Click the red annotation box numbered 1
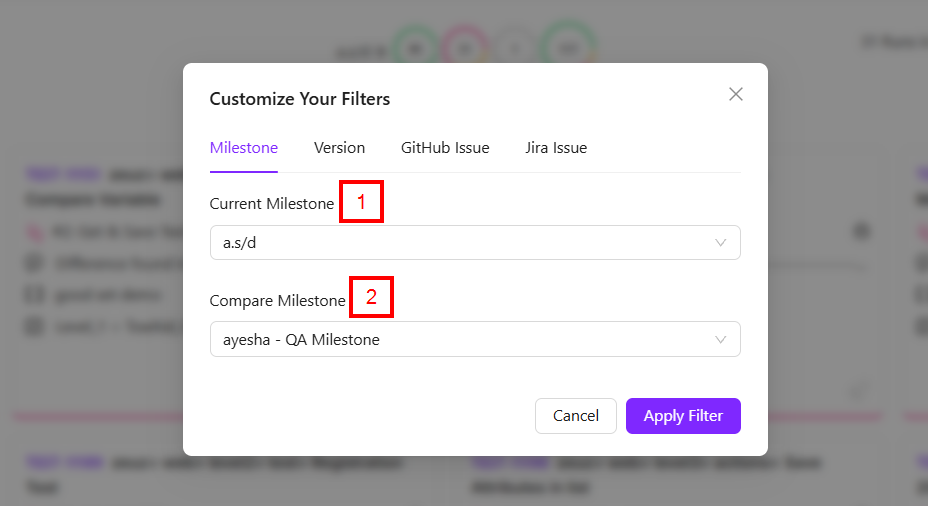 (362, 202)
